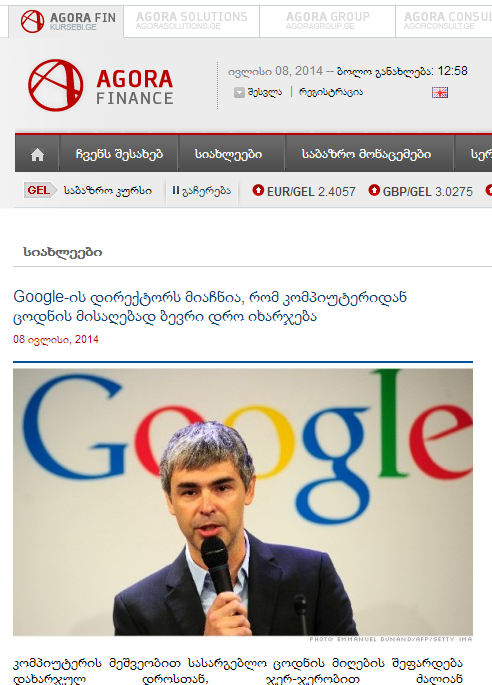492x685 pixels.
Task: Open the სიახლეები menu in navigation bar
Action: [x=228, y=154]
